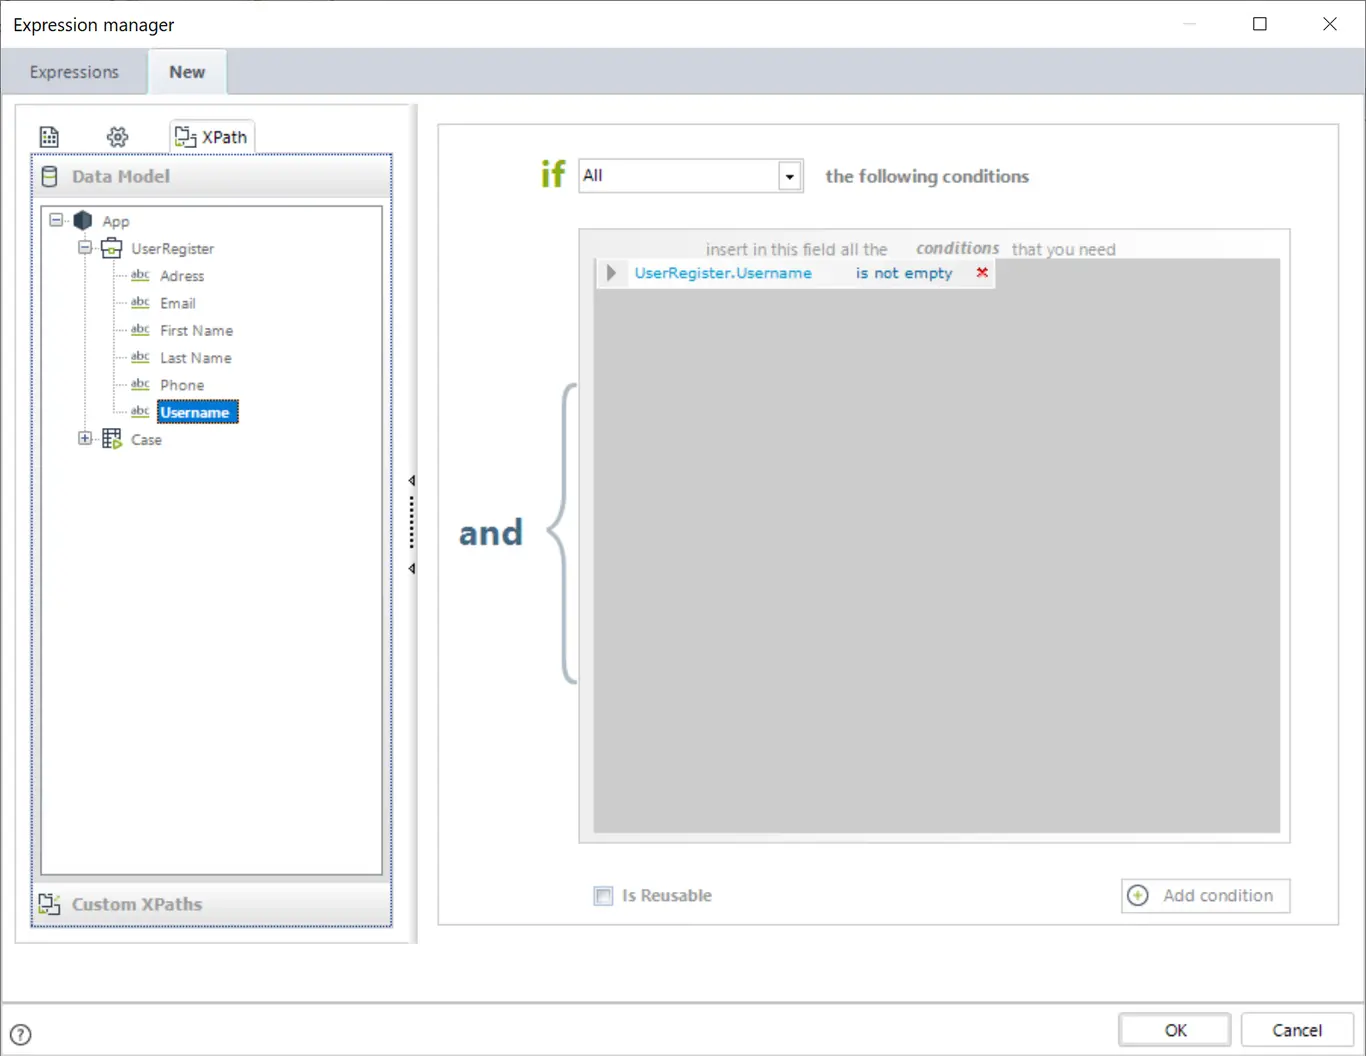The image size is (1366, 1056).
Task: Open the All conditions dropdown
Action: coord(789,176)
